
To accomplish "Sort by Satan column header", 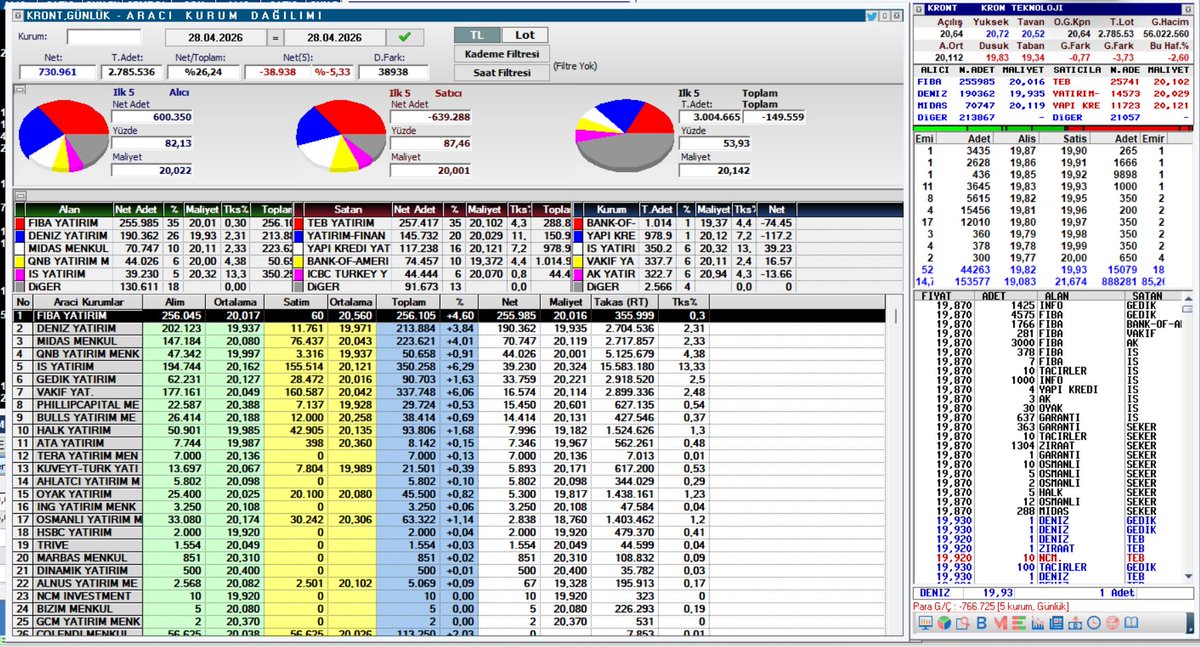I will pyautogui.click(x=347, y=209).
